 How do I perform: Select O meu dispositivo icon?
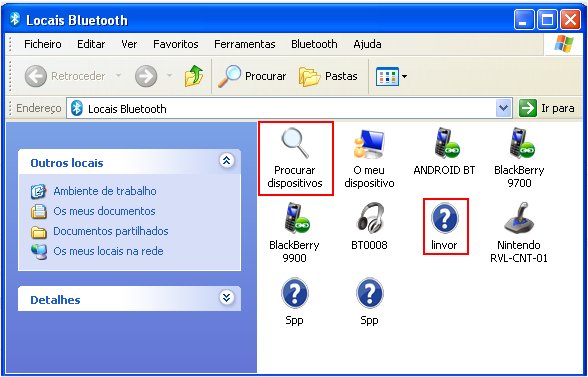369,144
